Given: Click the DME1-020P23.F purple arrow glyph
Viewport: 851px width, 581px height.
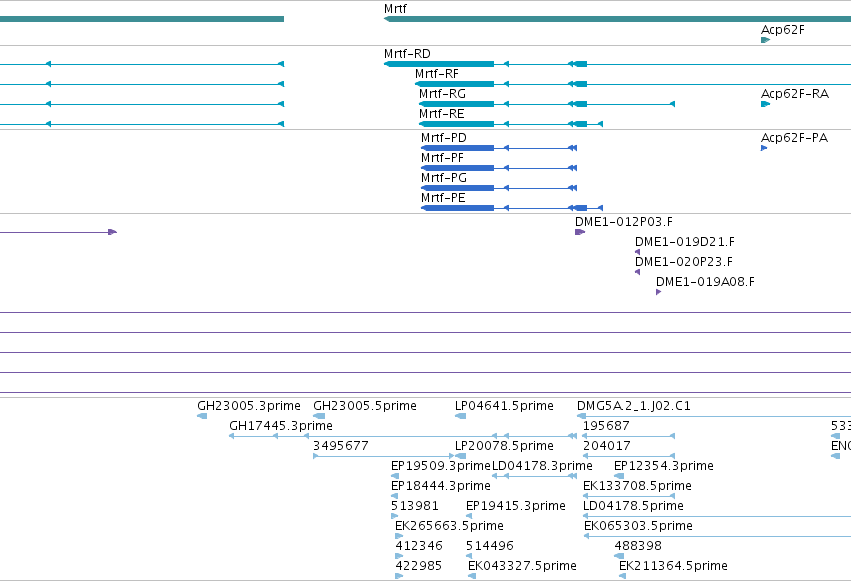Looking at the screenshot, I should pyautogui.click(x=638, y=272).
